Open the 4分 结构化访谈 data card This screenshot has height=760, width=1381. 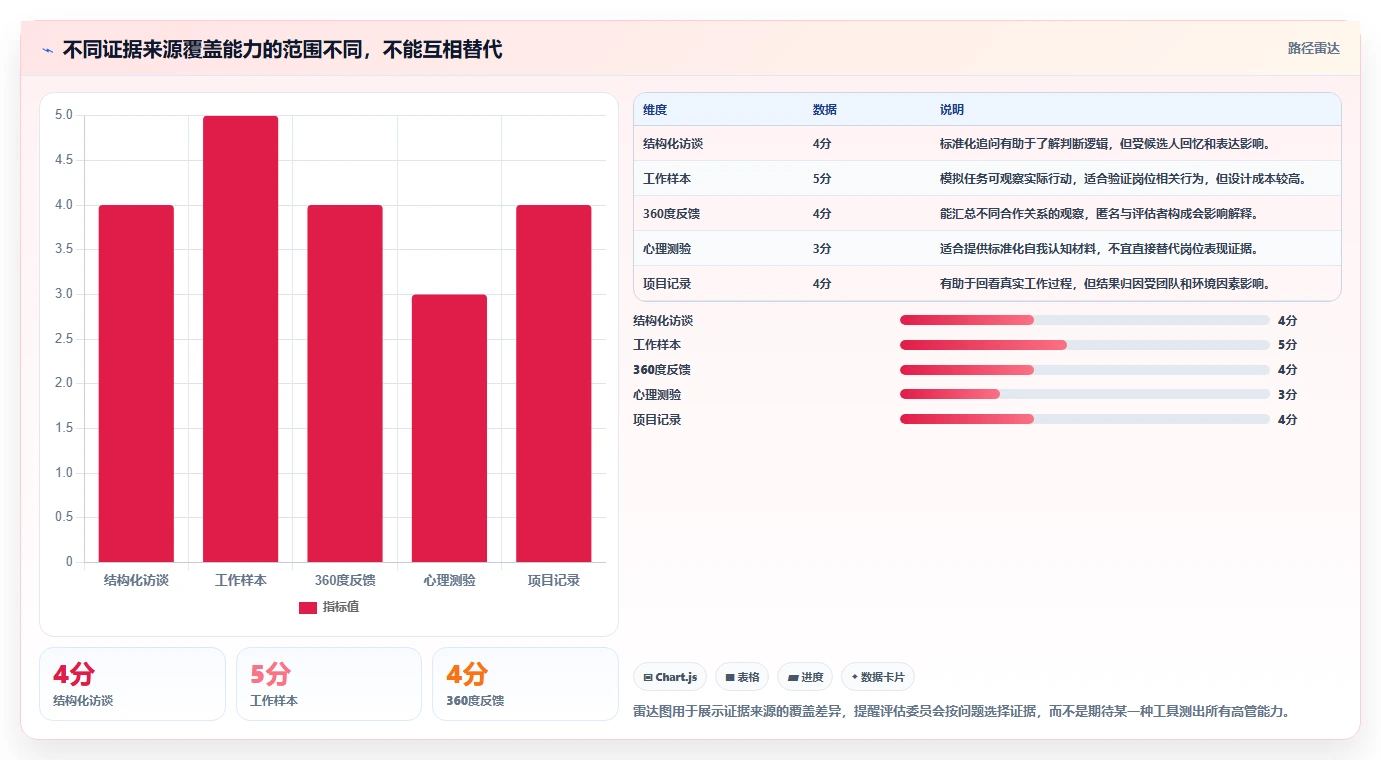[132, 684]
